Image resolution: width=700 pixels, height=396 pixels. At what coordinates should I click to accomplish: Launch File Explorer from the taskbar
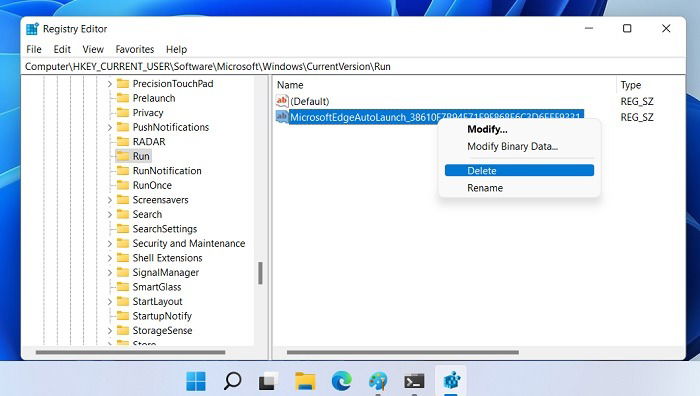click(x=305, y=381)
